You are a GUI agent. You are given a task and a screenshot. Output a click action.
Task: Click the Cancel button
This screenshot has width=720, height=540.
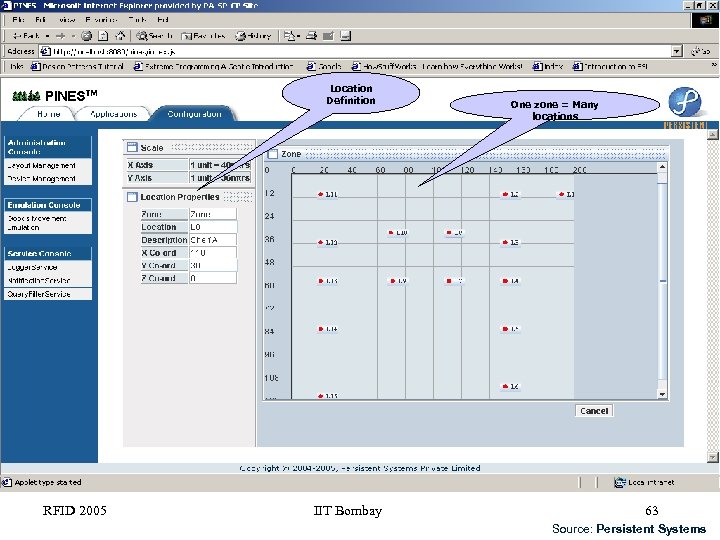594,411
